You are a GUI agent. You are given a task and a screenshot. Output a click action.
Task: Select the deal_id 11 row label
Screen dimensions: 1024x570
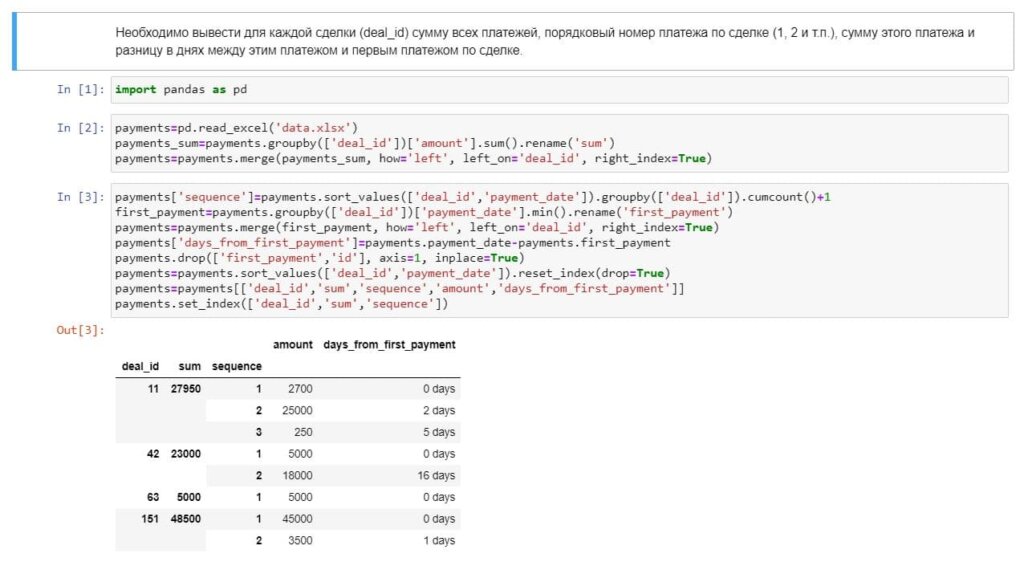click(x=152, y=388)
